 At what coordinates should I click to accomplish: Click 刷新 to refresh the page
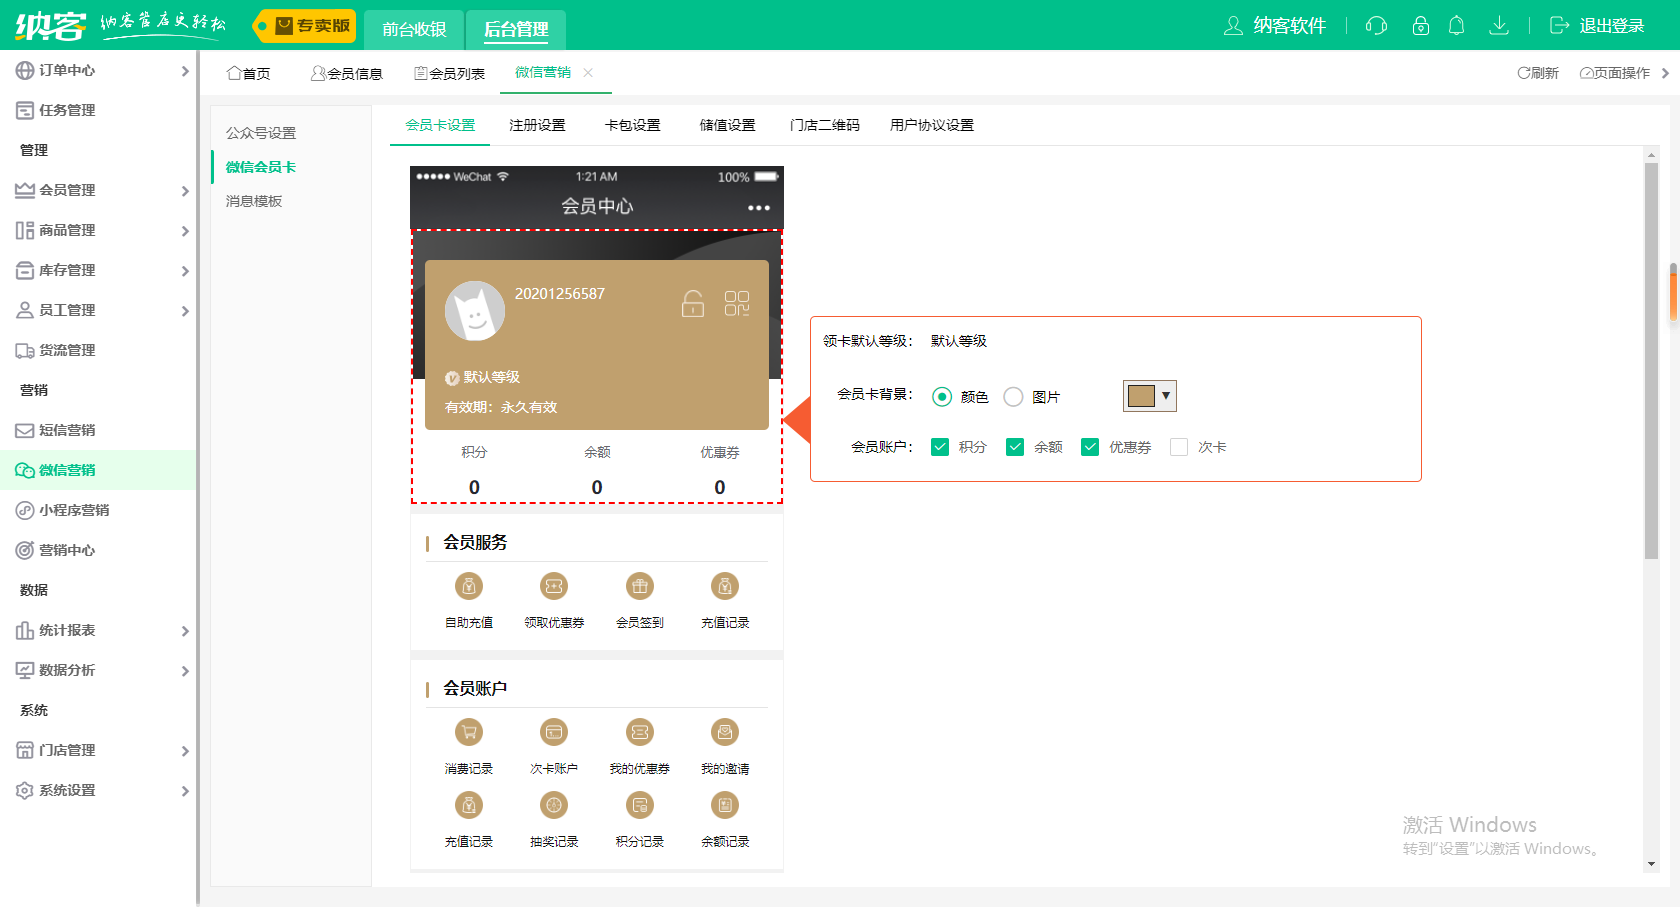(x=1537, y=72)
